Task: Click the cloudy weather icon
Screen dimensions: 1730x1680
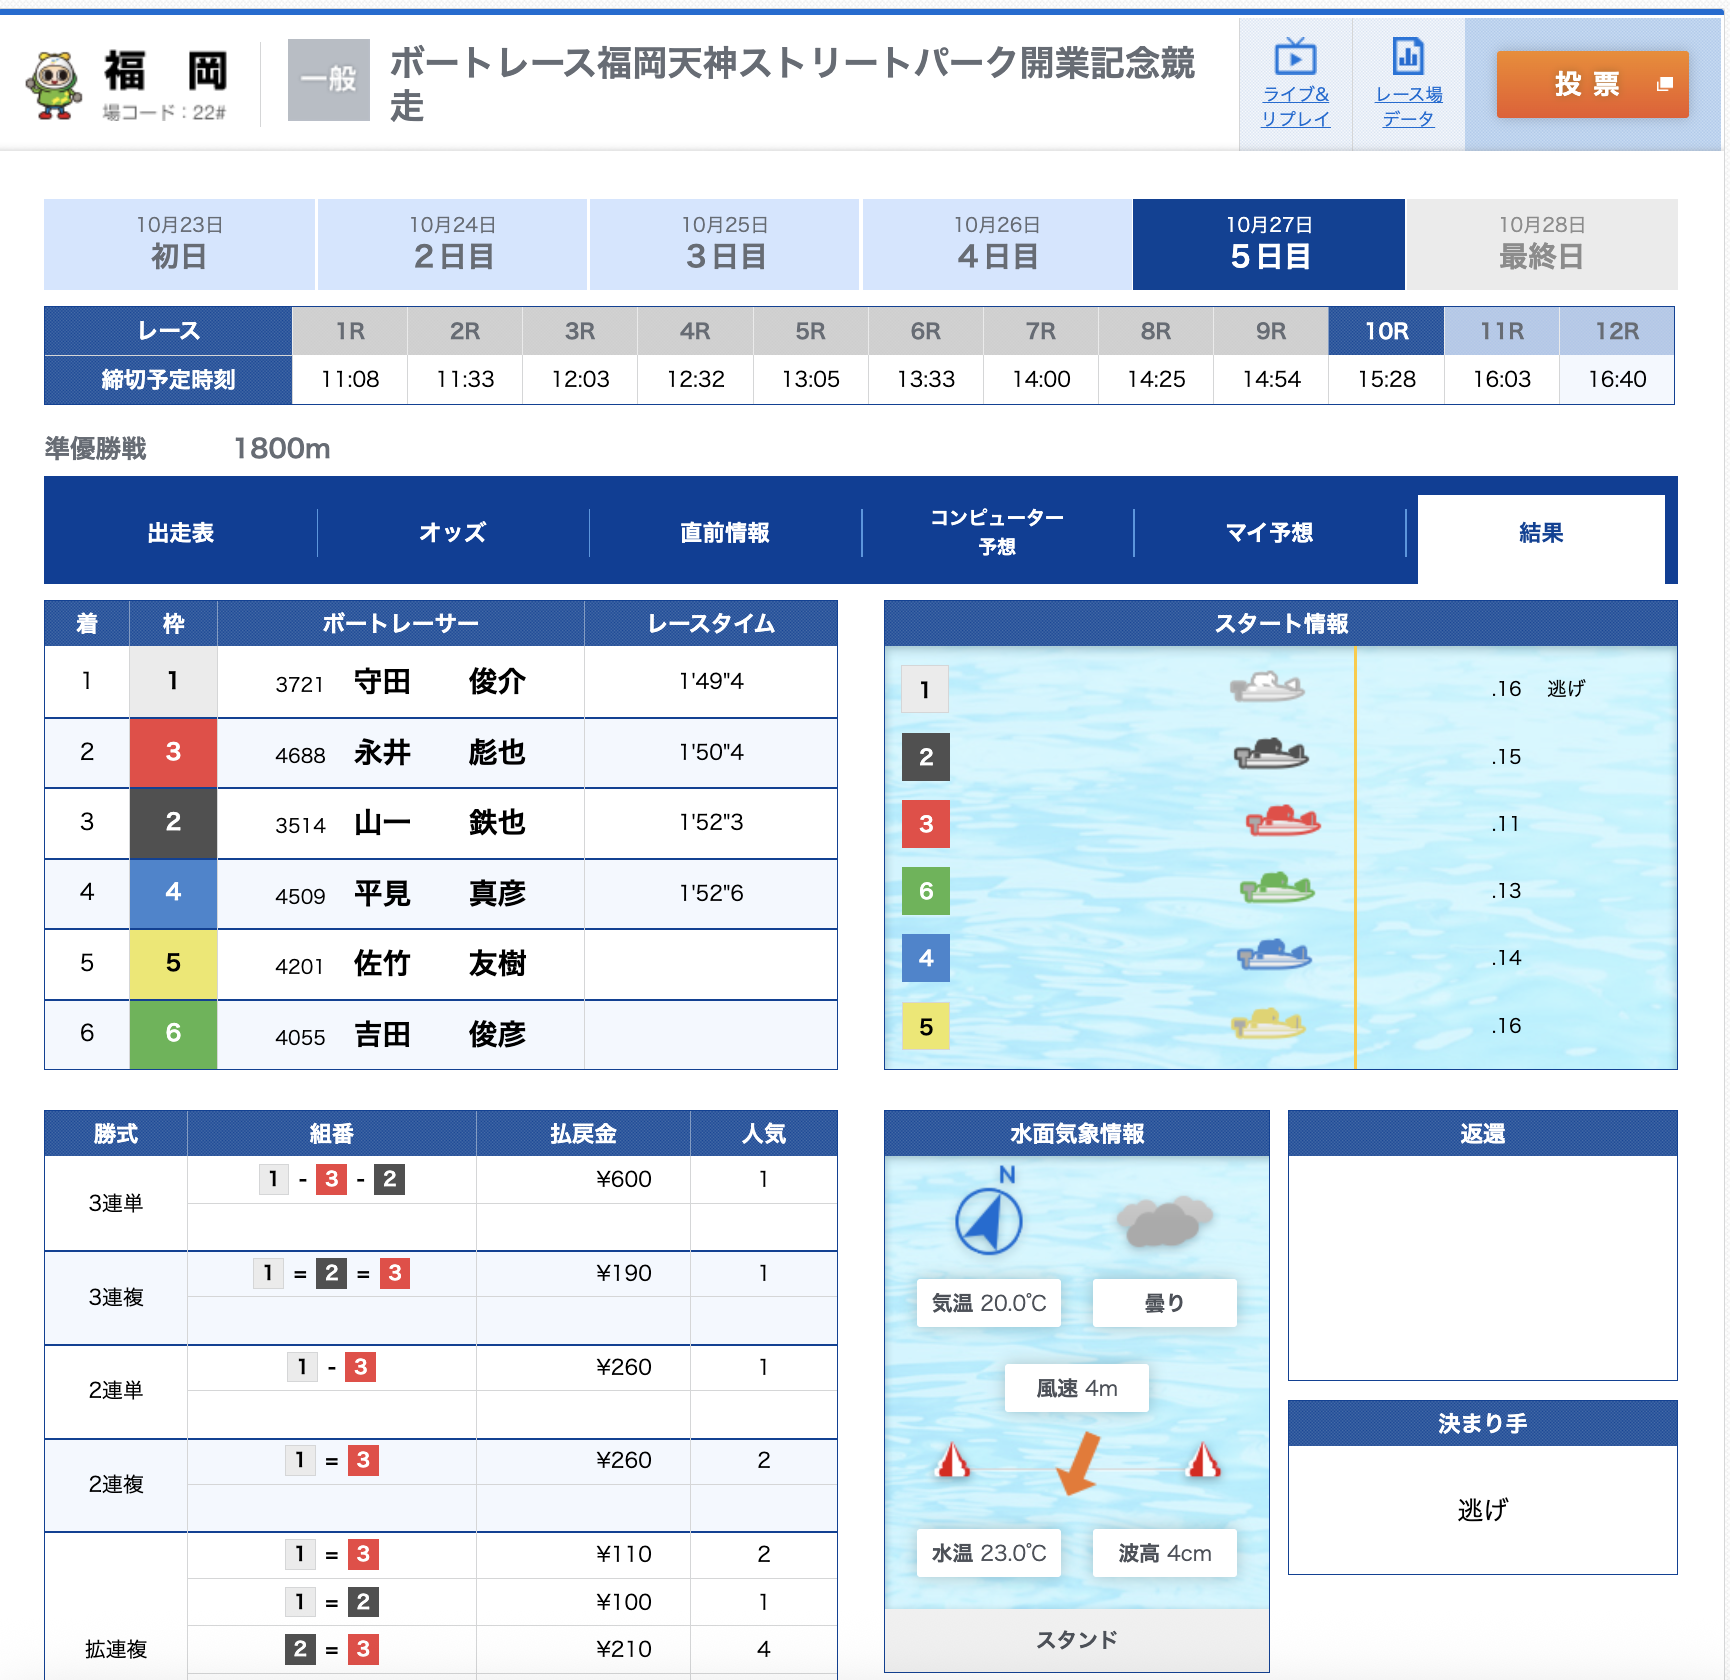Action: (1164, 1221)
